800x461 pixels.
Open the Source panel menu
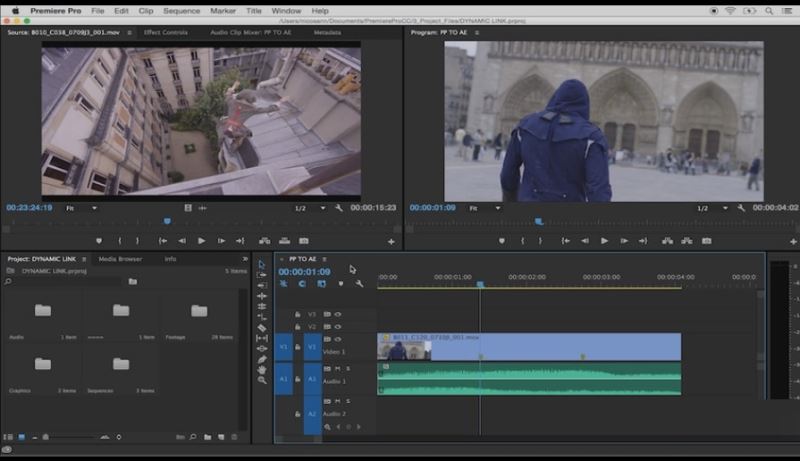(129, 33)
